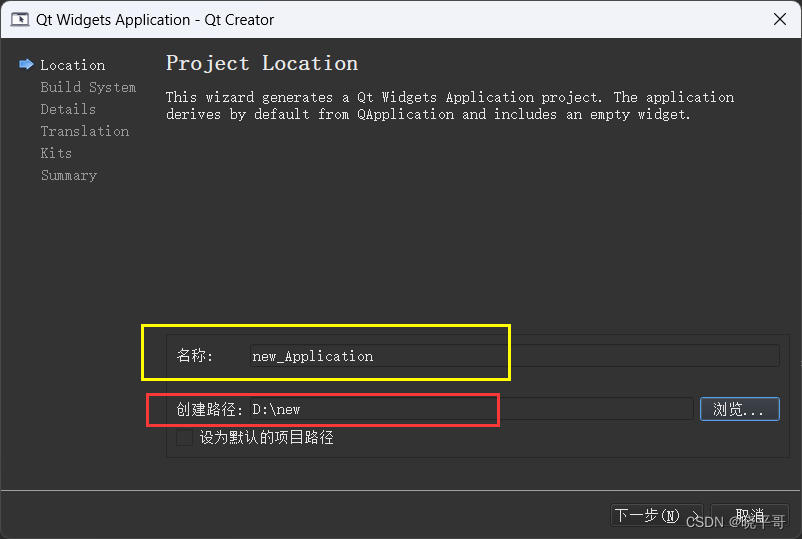802x539 pixels.
Task: Open the Summary step in sidebar
Action: tap(69, 175)
